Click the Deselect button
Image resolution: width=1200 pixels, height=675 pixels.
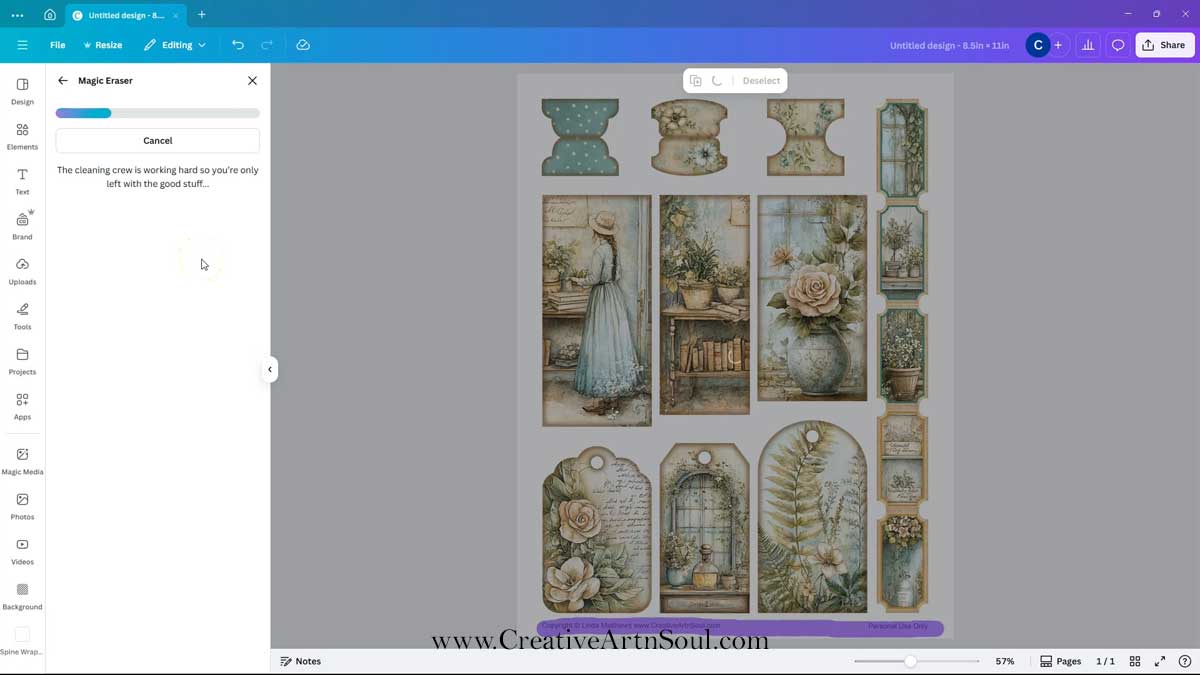(x=761, y=81)
